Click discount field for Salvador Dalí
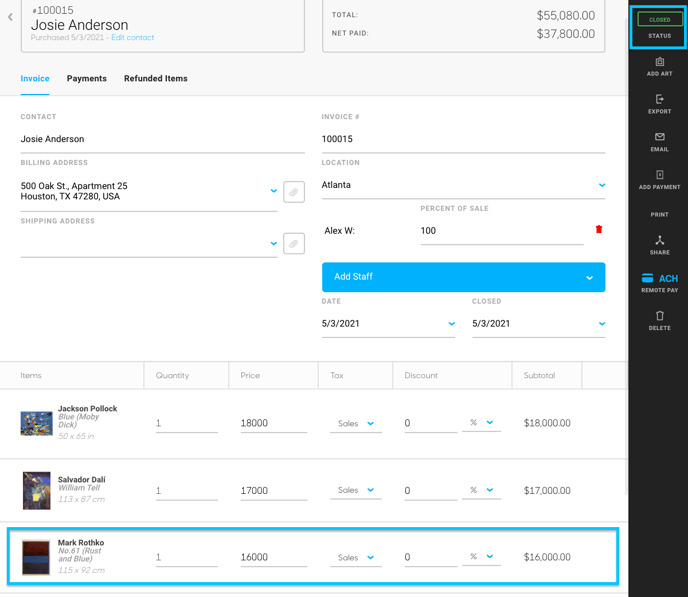 click(430, 491)
